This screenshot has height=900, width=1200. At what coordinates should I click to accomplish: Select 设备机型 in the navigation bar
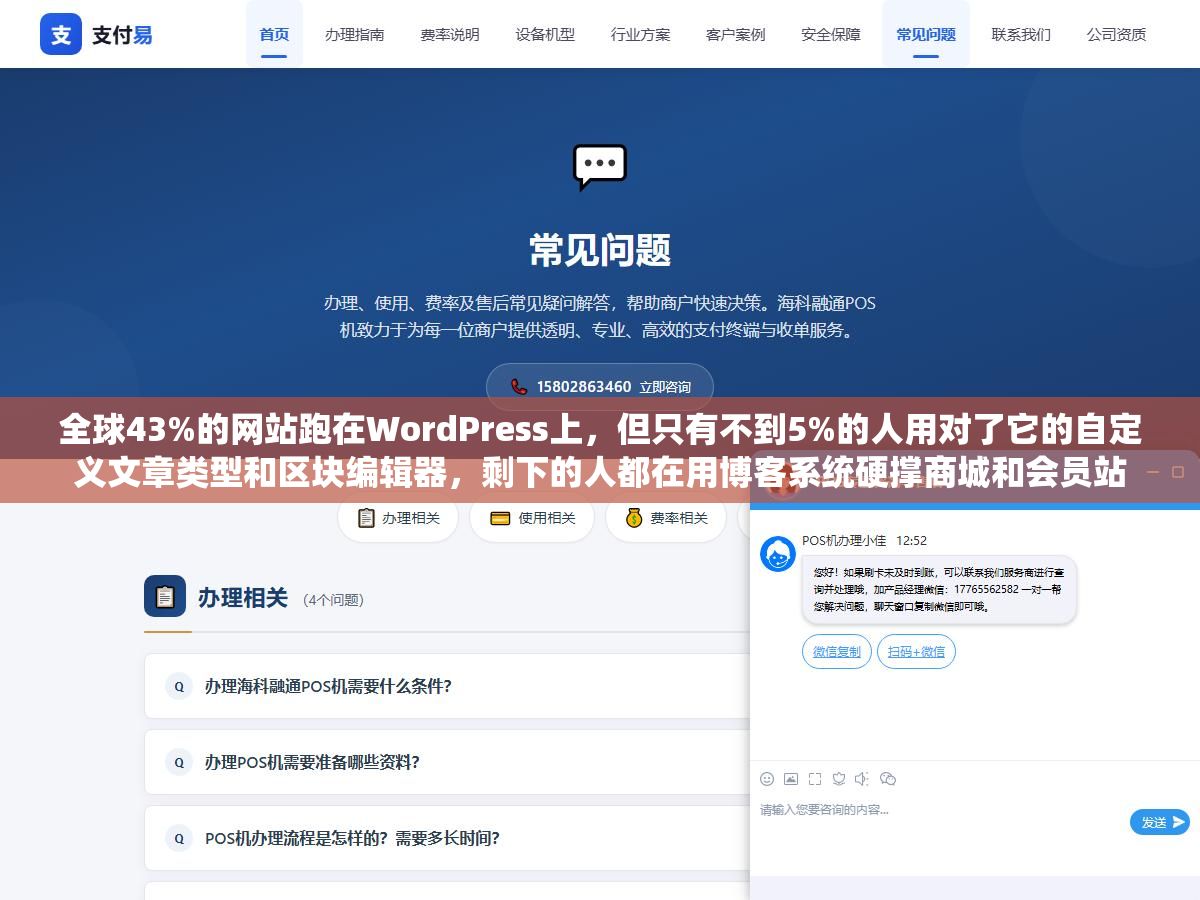pos(545,34)
